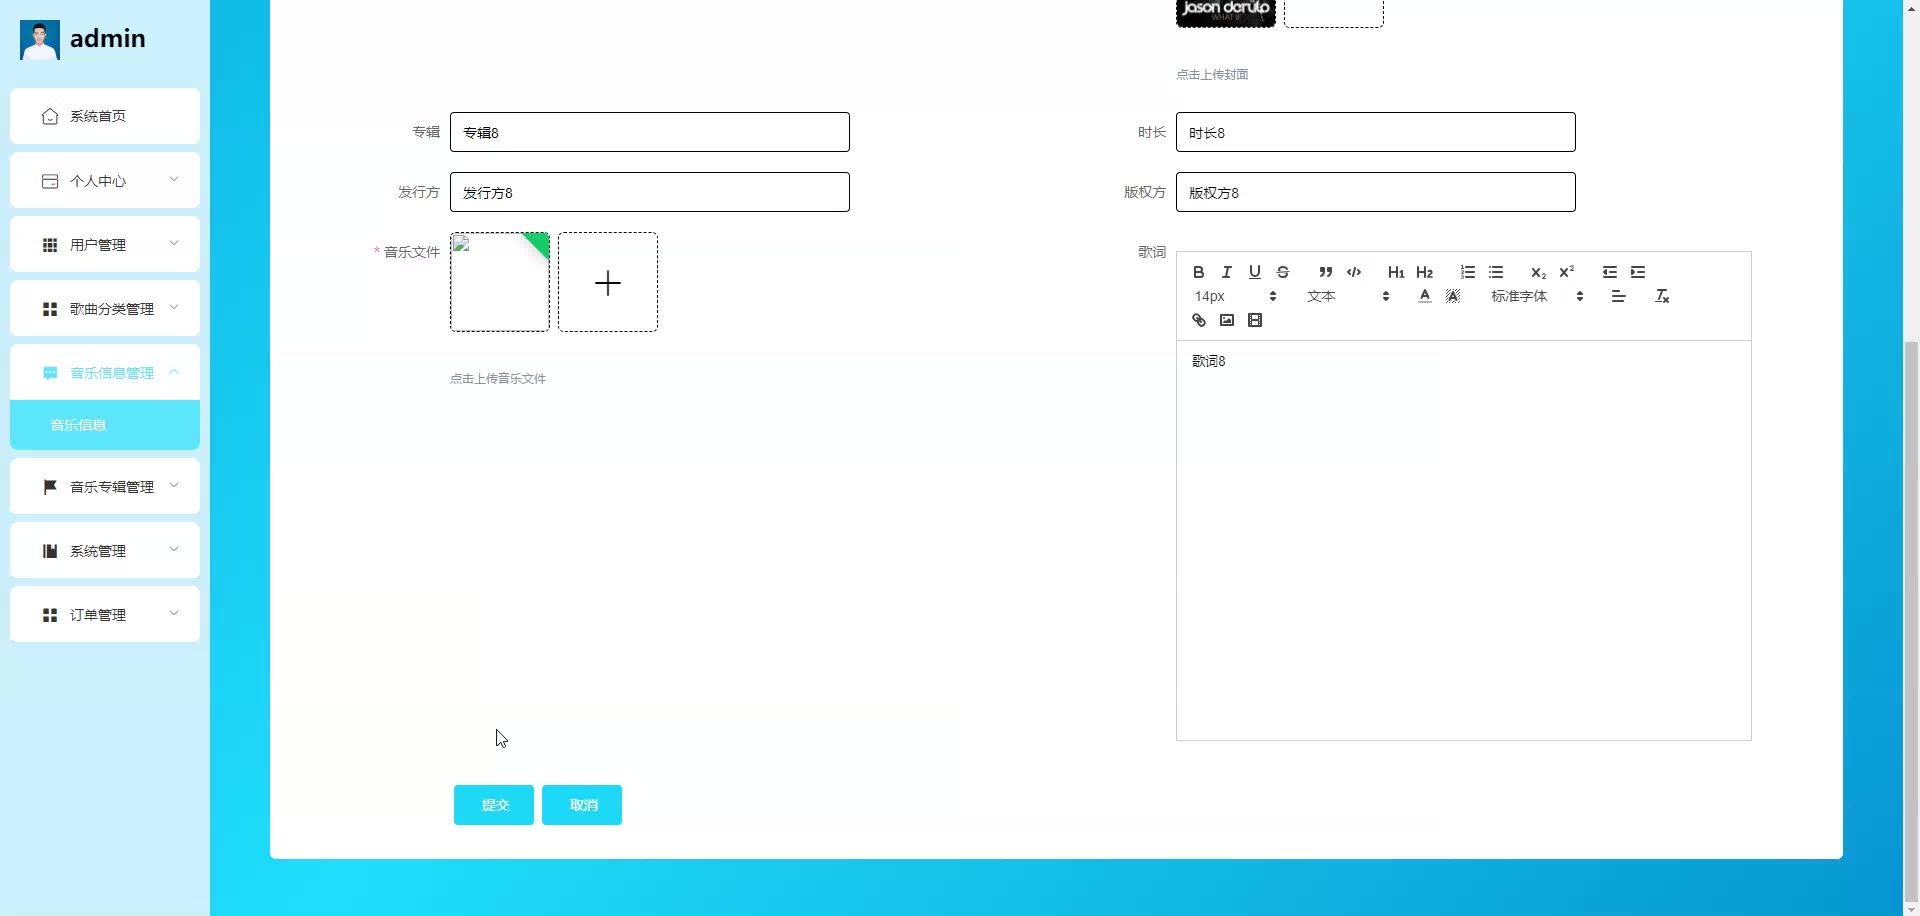Screen dimensions: 1920x916
Task: Focus the 专辑 album input field
Action: 650,132
